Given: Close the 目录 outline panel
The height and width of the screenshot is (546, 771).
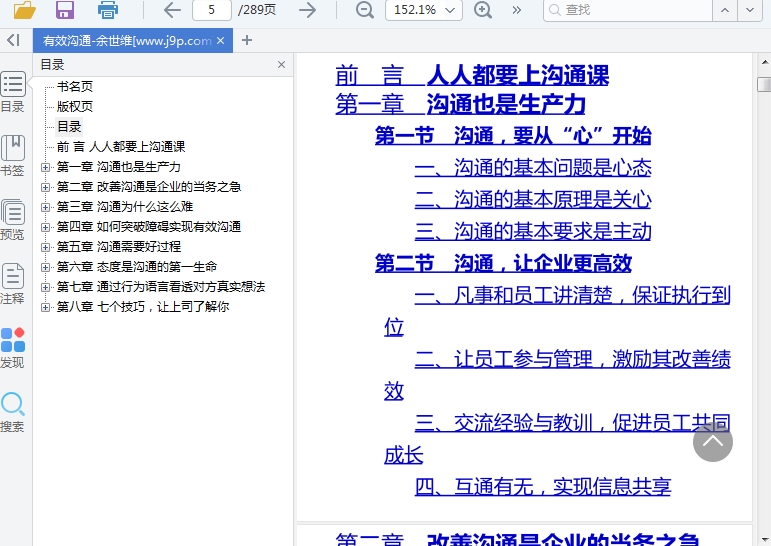Looking at the screenshot, I should (x=281, y=65).
